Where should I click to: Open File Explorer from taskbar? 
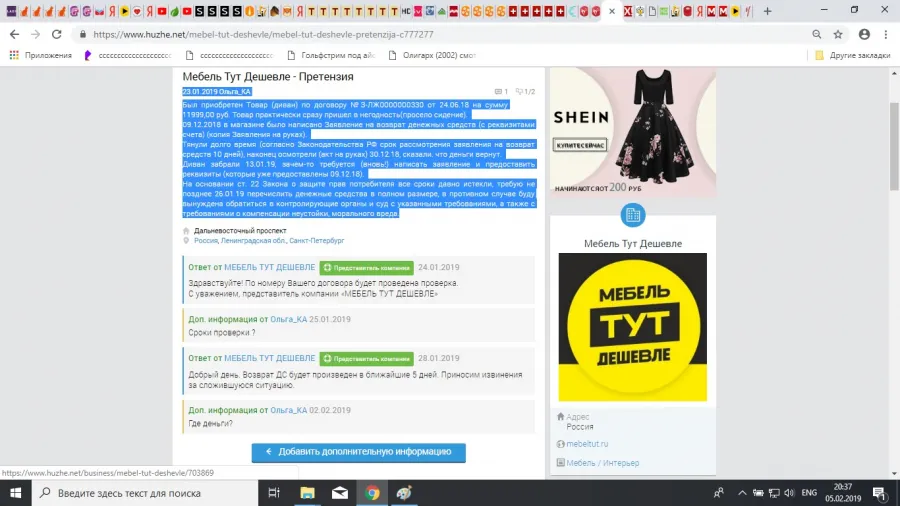tap(308, 493)
